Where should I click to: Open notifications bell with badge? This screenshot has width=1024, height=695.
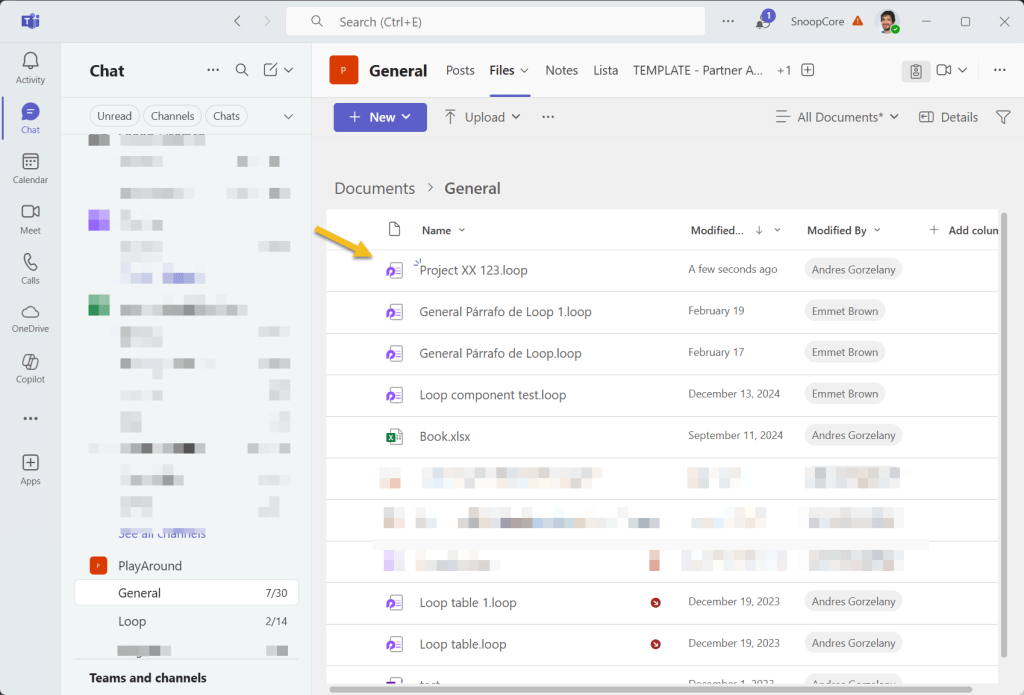[764, 22]
